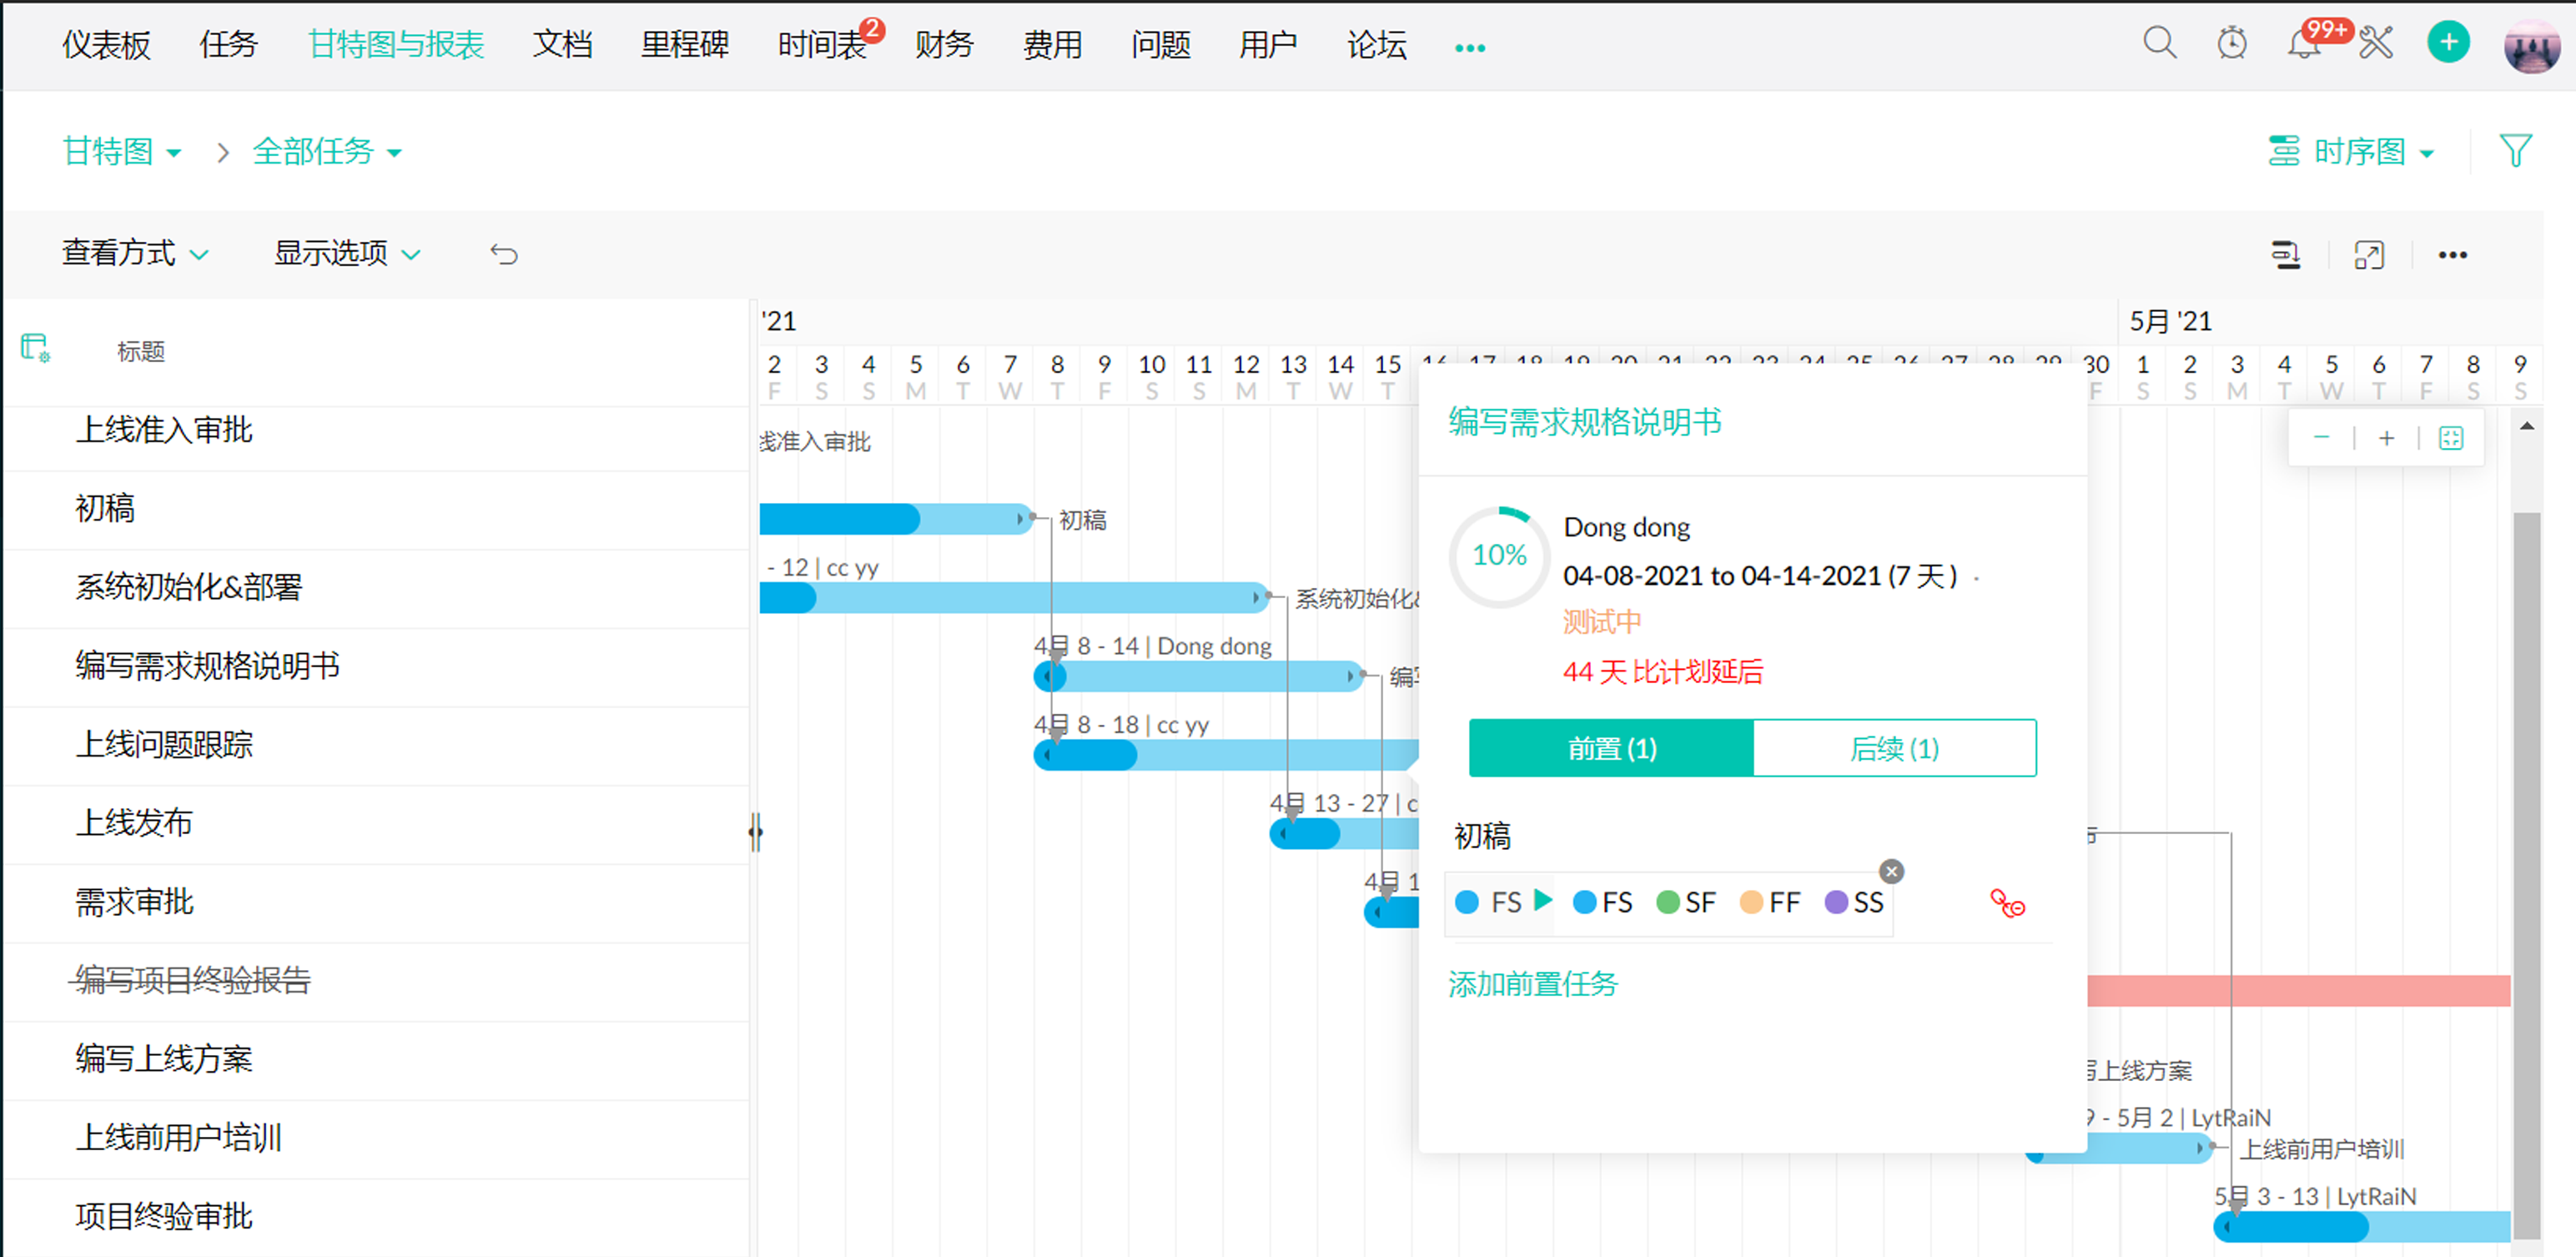Open the filter funnel icon
Viewport: 2576px width, 1257px height.
point(2515,151)
